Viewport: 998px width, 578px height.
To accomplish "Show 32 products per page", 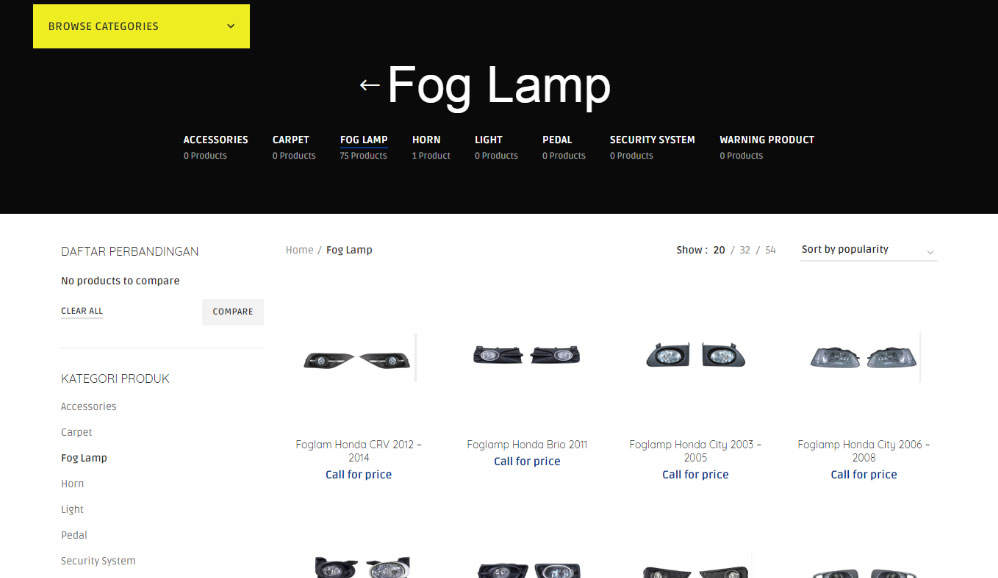I will 745,250.
